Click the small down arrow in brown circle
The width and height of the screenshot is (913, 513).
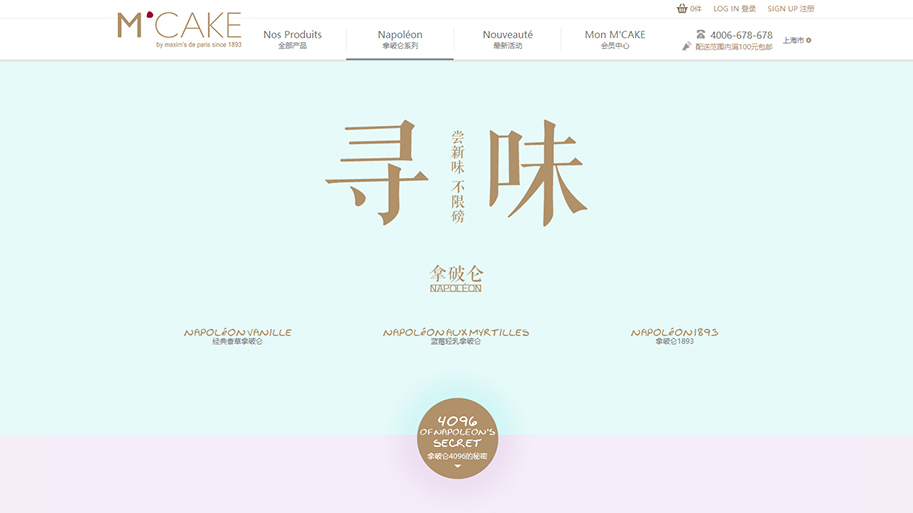(457, 466)
